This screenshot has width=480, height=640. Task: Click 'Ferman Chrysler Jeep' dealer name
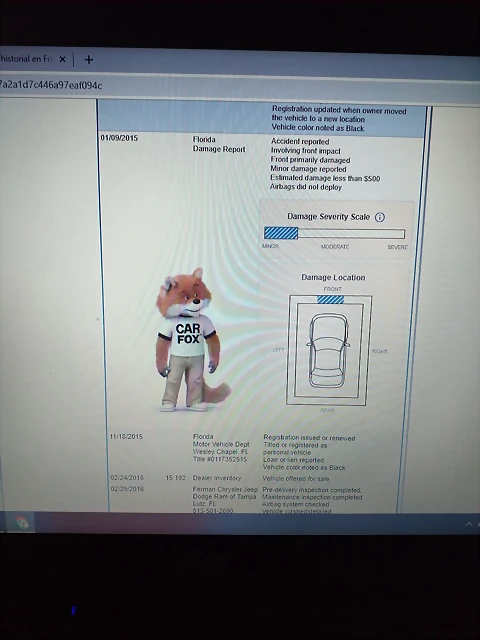[x=225, y=489]
